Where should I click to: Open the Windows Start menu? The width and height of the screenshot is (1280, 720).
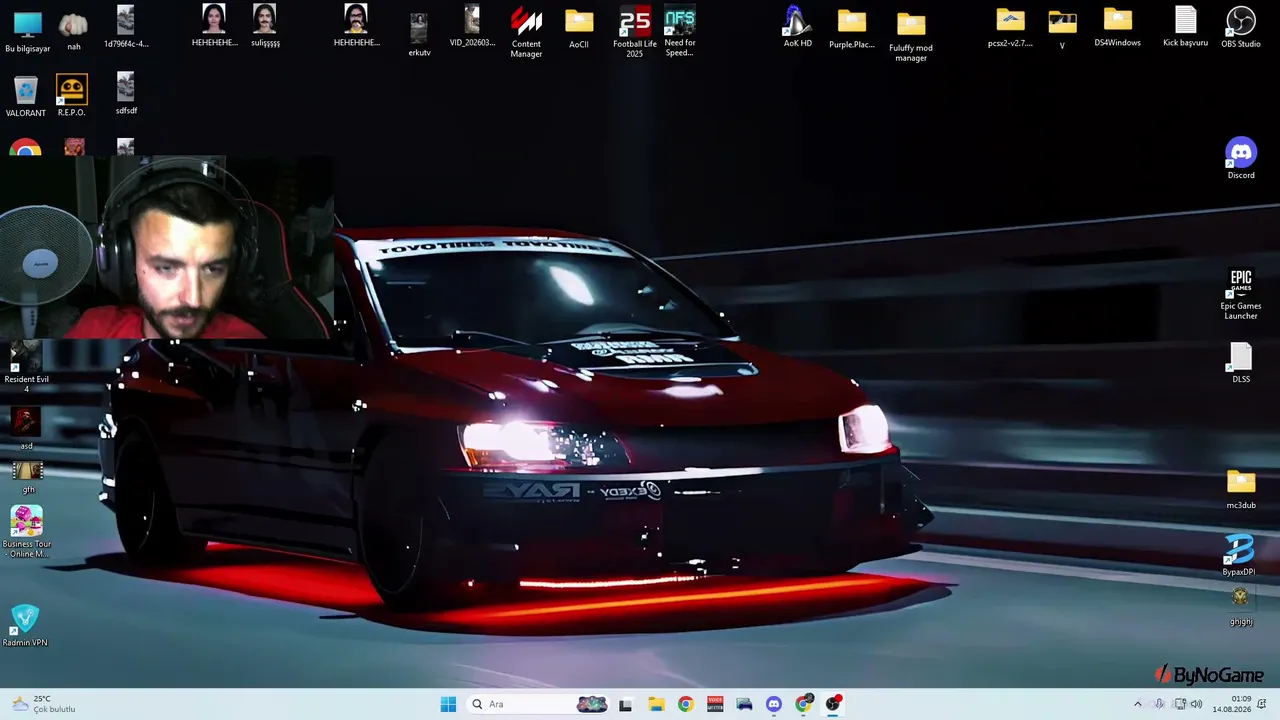point(448,704)
